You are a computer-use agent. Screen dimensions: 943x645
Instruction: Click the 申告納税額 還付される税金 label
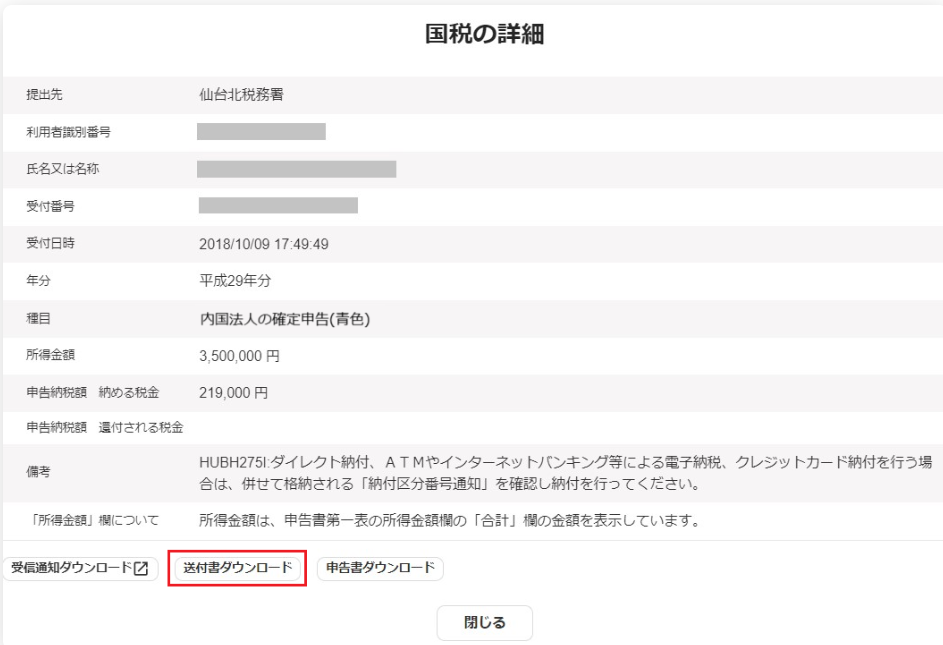point(105,428)
